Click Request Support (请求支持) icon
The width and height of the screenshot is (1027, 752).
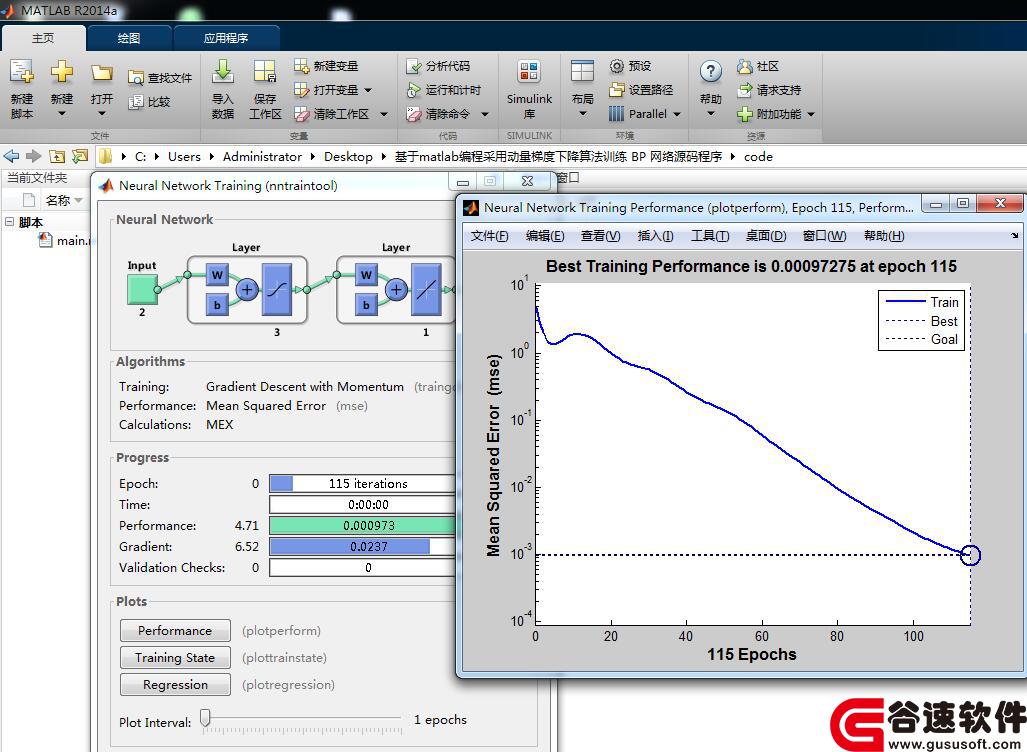click(744, 90)
